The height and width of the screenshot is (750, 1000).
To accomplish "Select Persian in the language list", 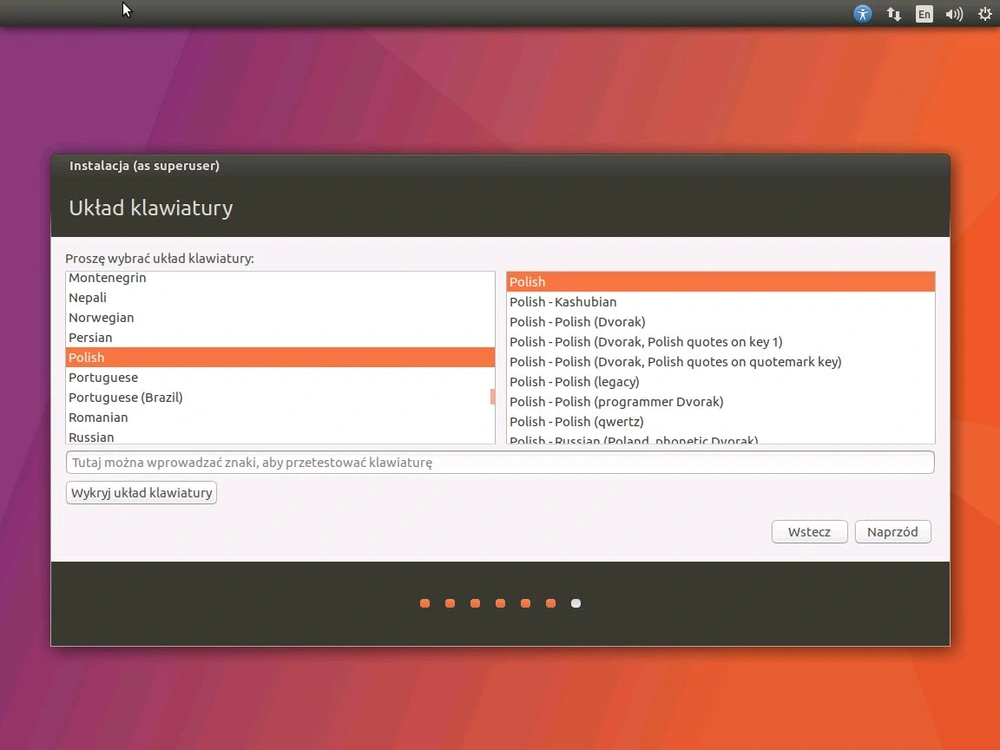I will click(x=280, y=337).
